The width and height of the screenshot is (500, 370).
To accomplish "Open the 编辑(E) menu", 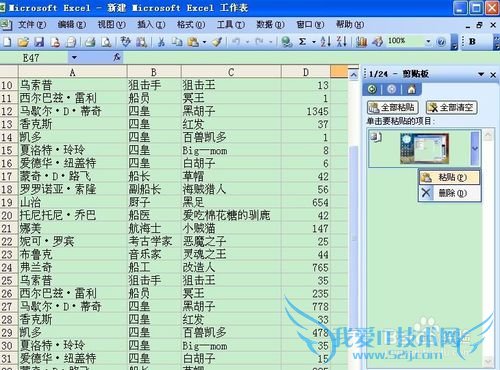I will tap(72, 25).
